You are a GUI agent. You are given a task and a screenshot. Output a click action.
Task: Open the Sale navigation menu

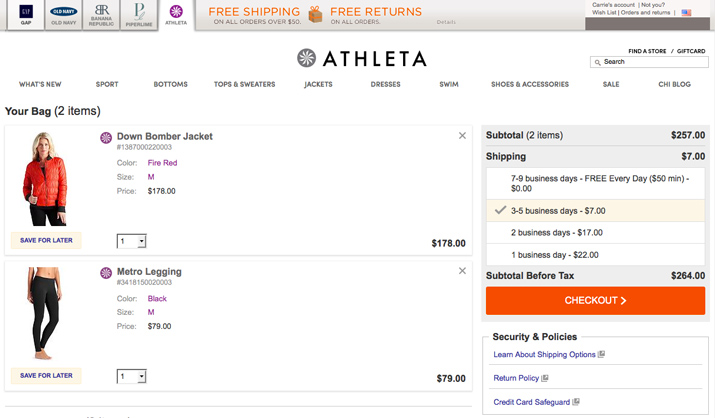(x=612, y=85)
